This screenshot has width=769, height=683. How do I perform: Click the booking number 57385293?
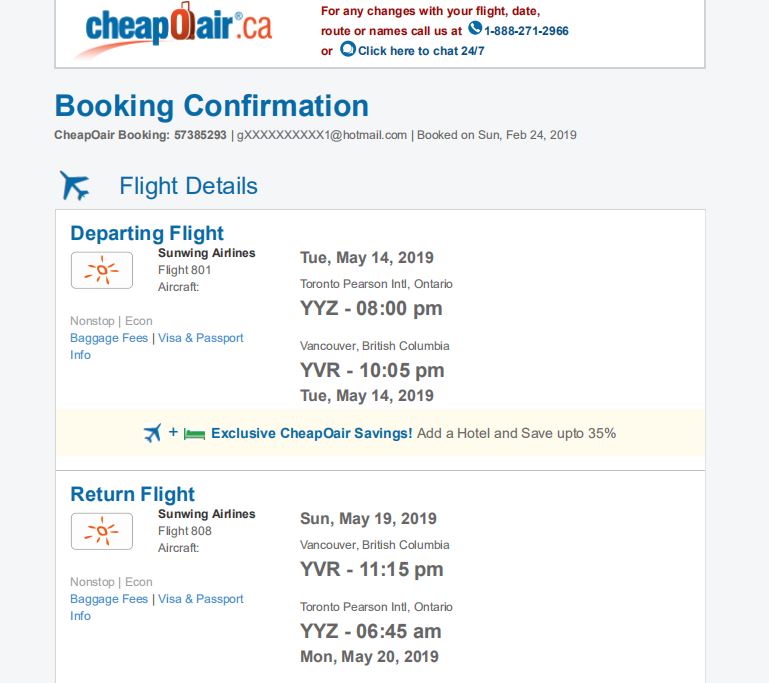coord(200,135)
